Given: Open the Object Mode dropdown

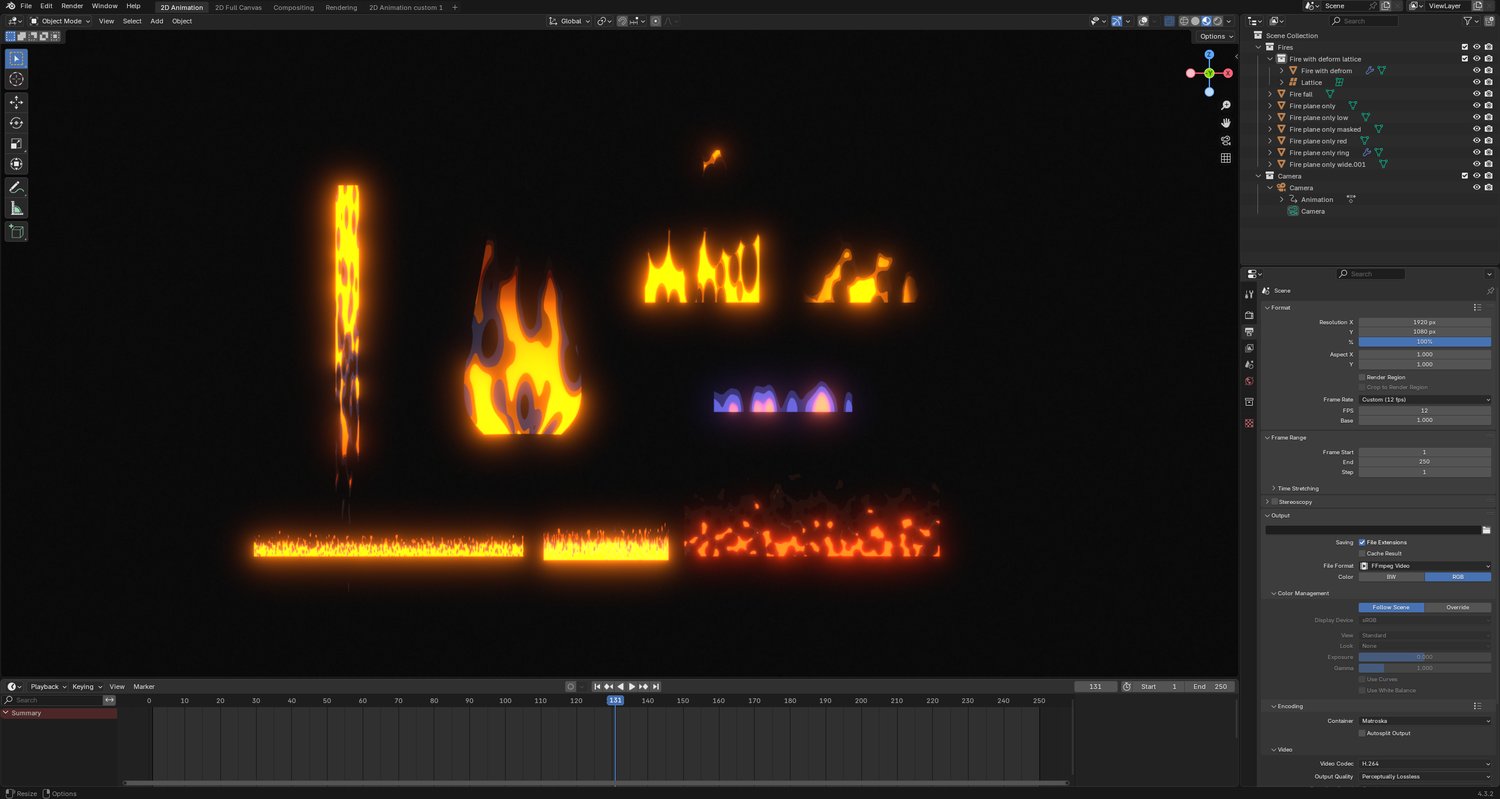Looking at the screenshot, I should (60, 21).
